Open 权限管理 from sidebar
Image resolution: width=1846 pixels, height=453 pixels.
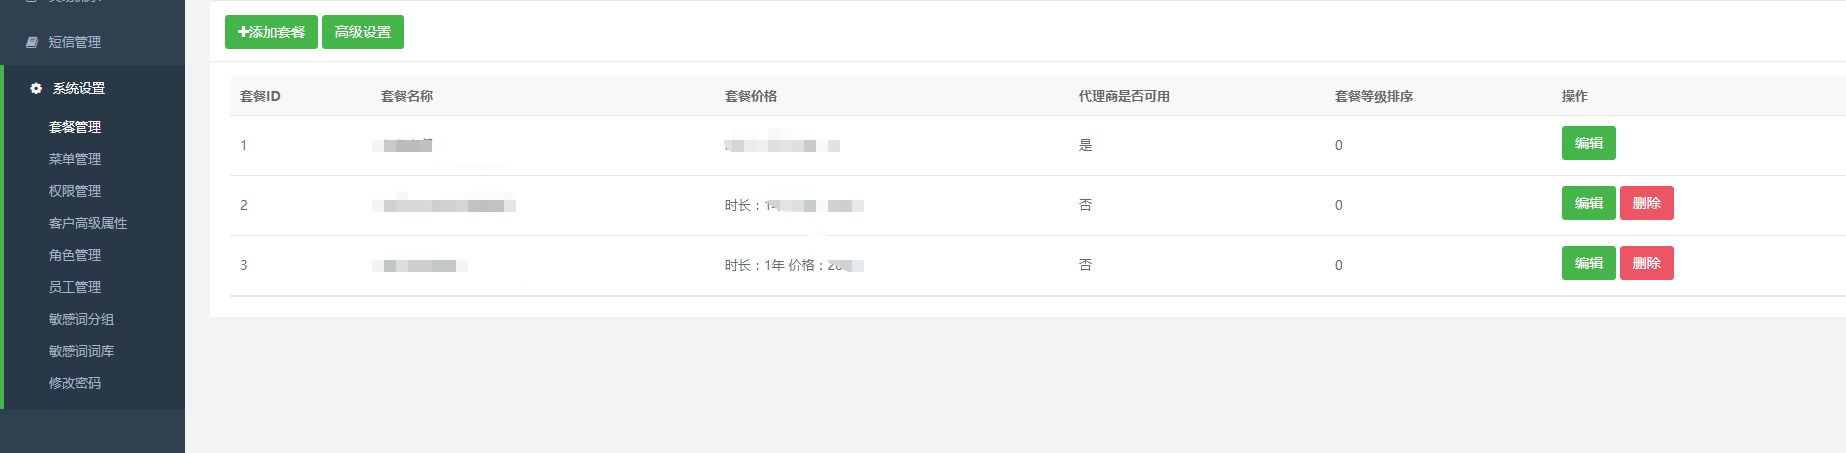point(75,191)
